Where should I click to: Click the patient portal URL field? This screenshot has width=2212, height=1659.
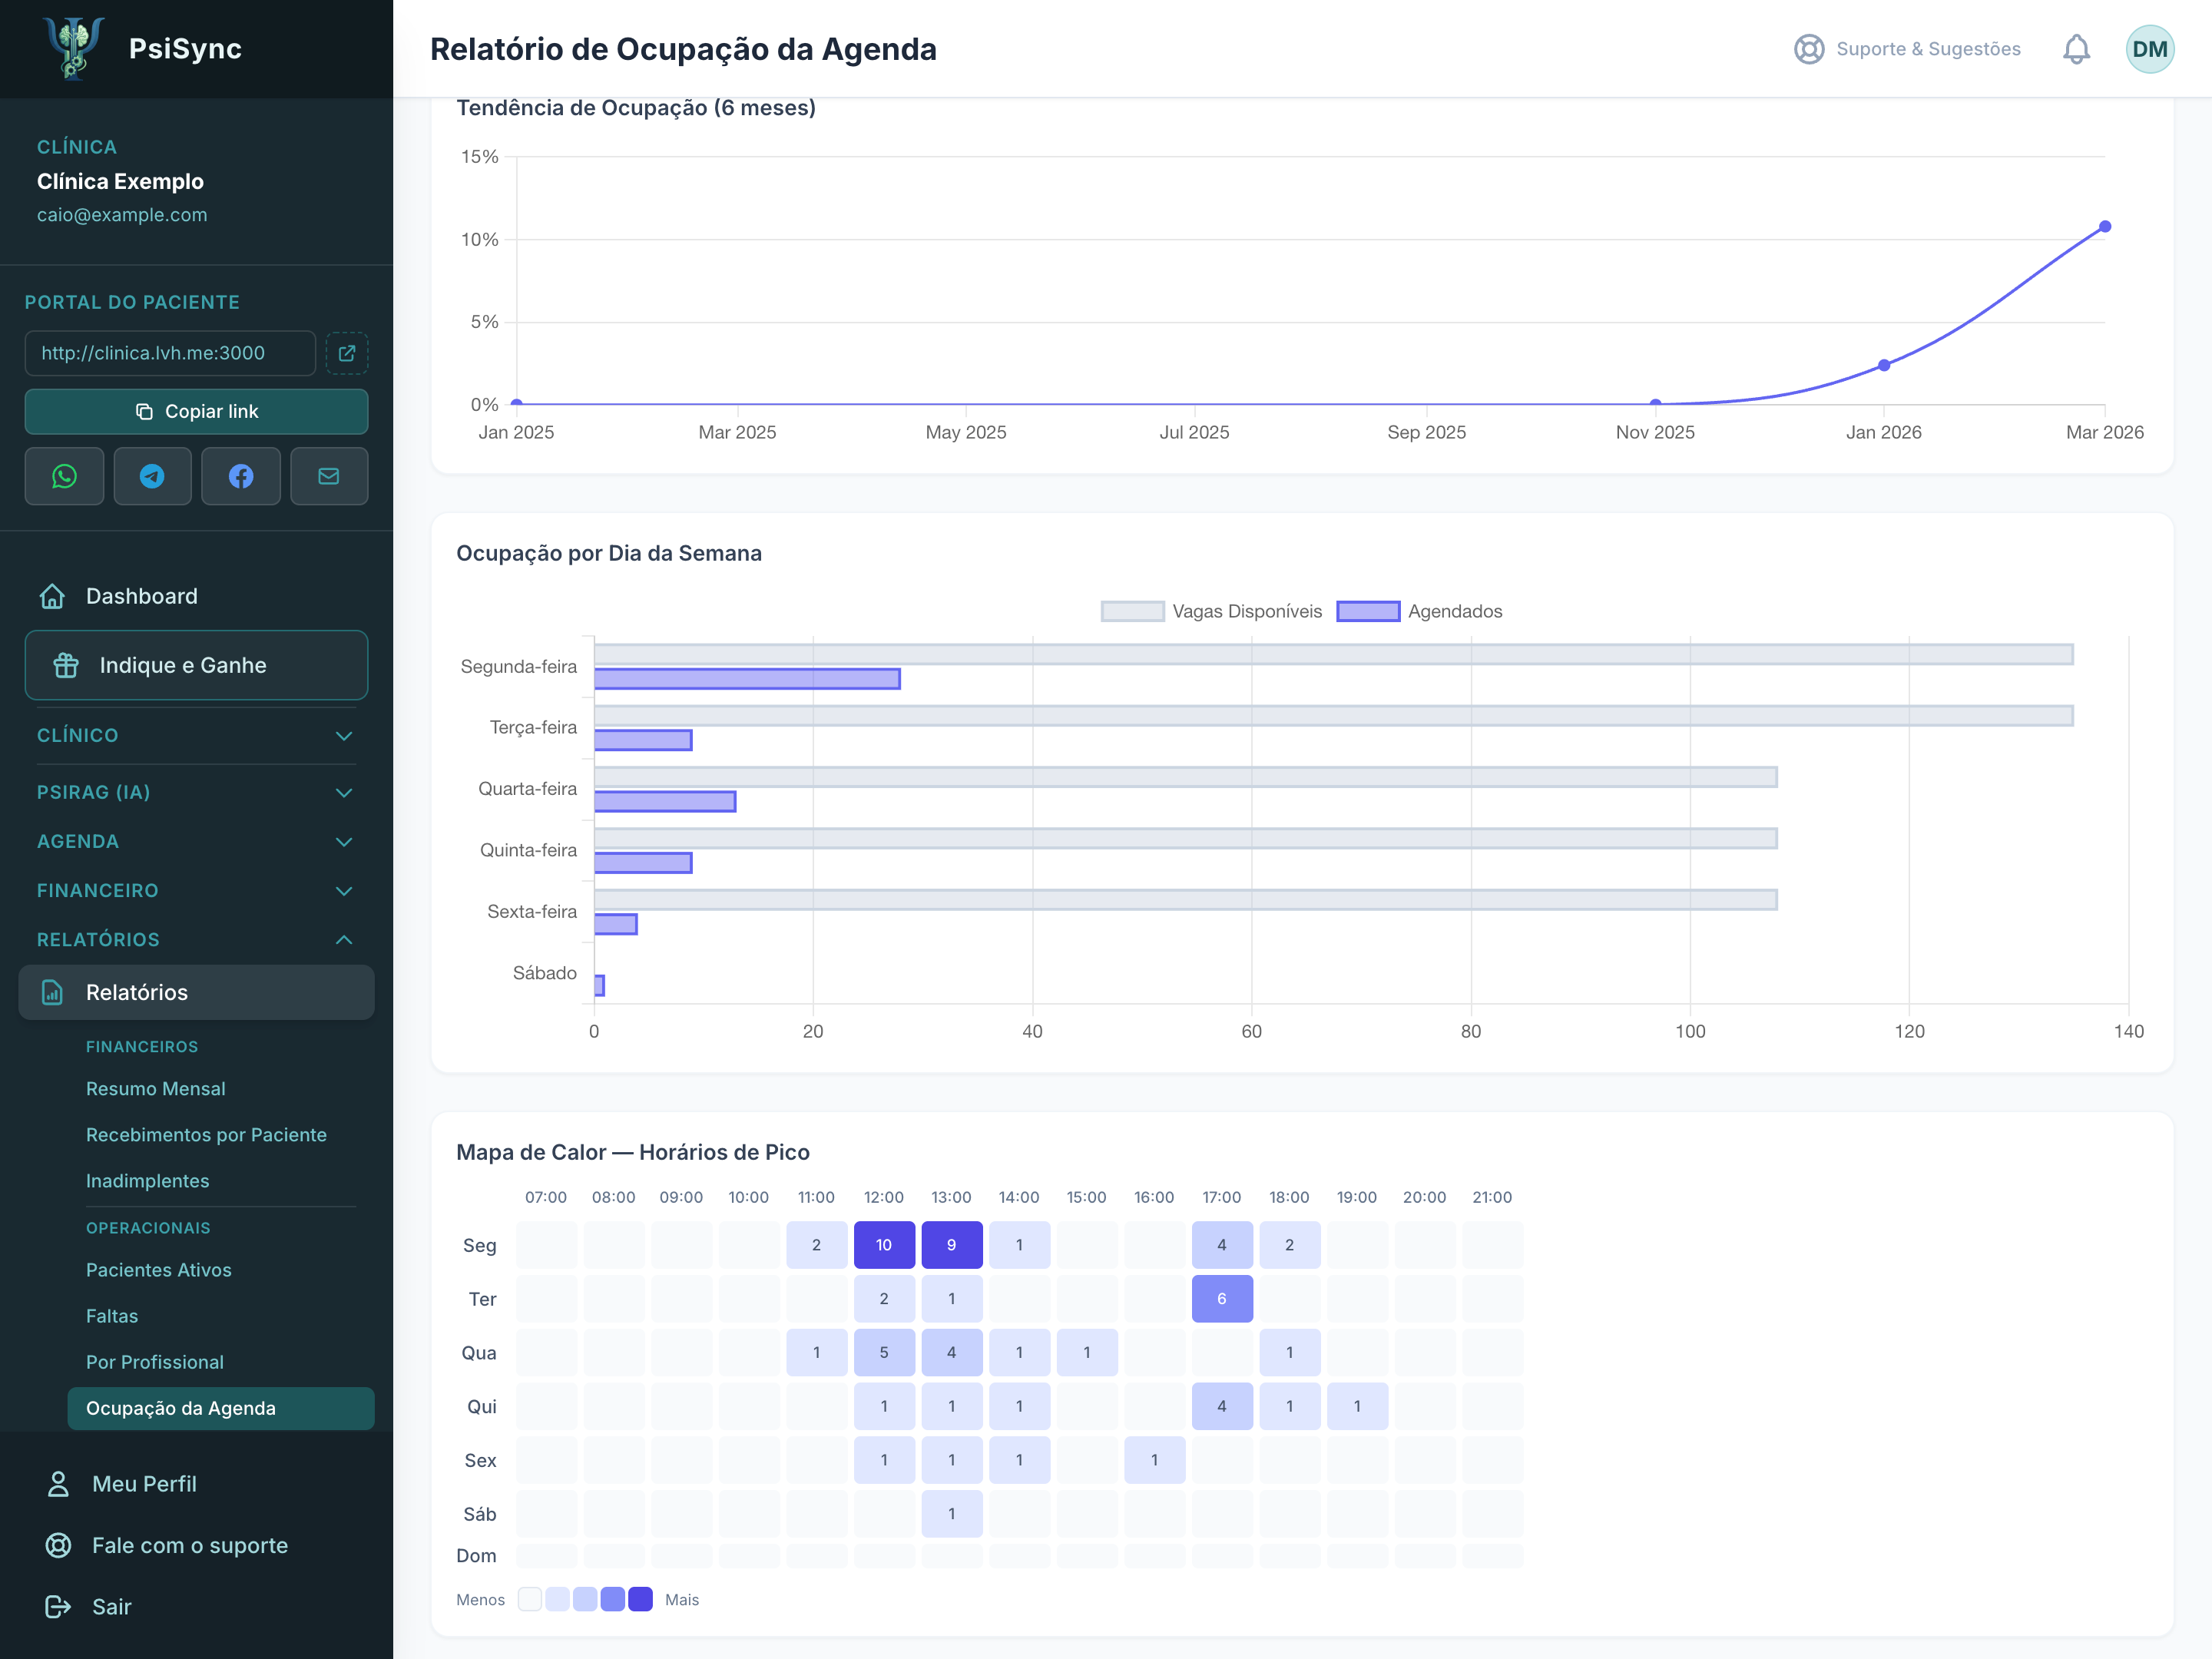click(170, 353)
